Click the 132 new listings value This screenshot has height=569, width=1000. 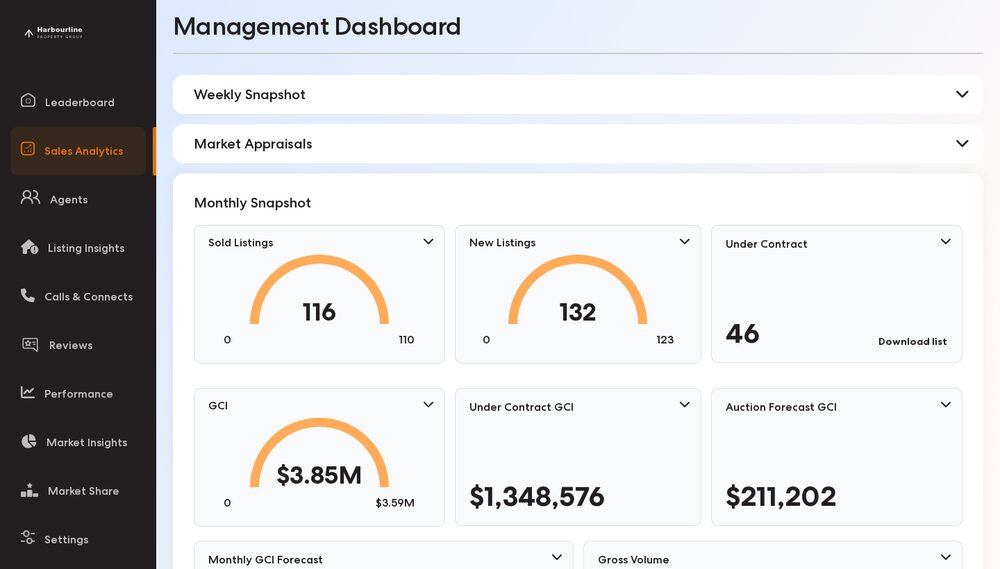pyautogui.click(x=578, y=312)
